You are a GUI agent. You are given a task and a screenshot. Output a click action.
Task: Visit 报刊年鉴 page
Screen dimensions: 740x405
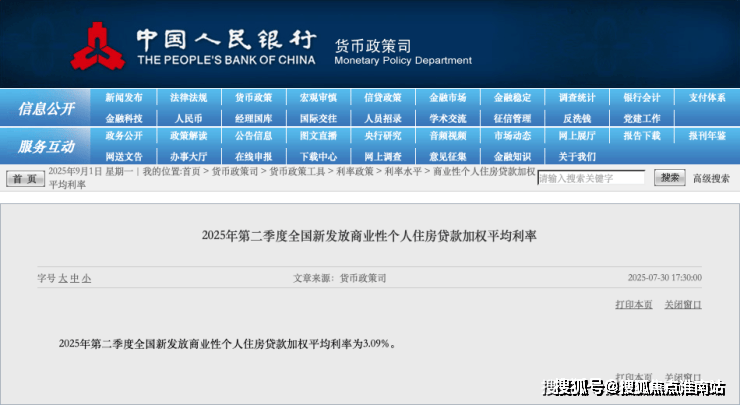(707, 136)
